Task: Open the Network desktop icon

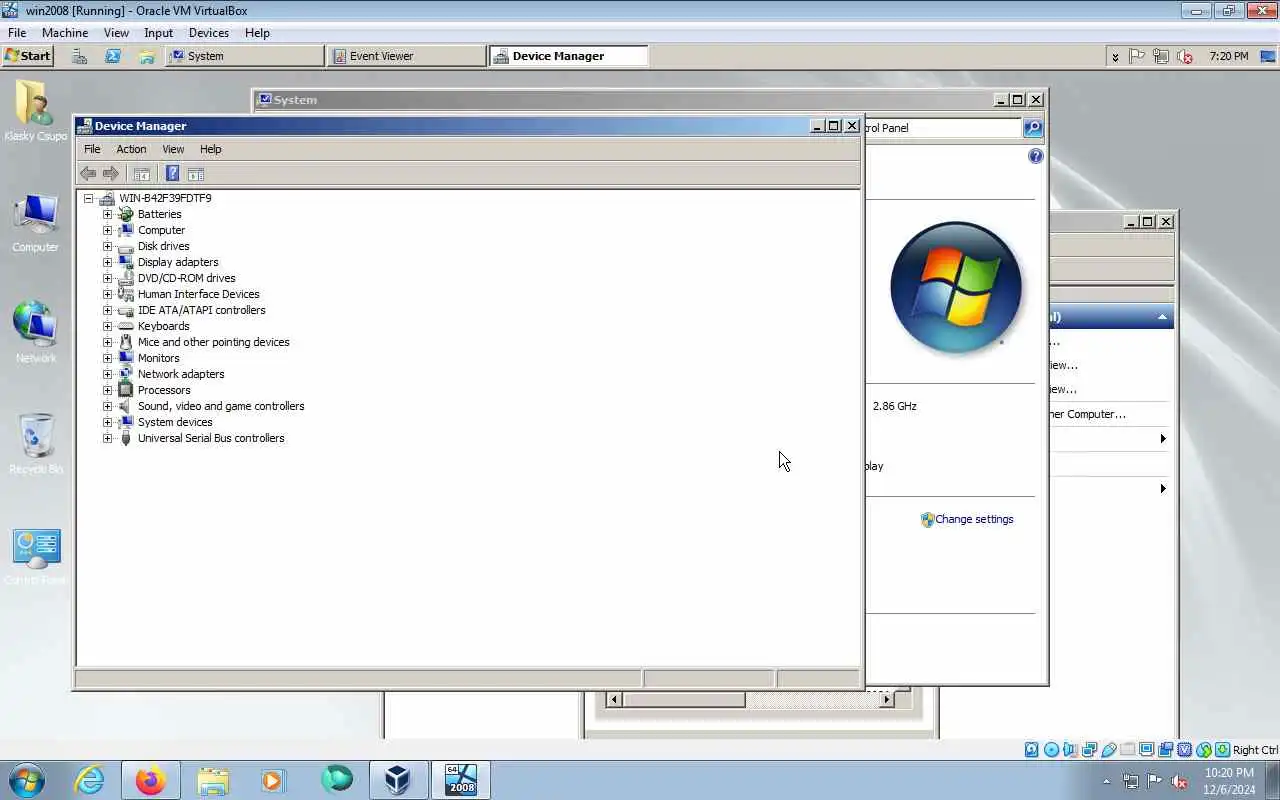Action: pos(36,333)
